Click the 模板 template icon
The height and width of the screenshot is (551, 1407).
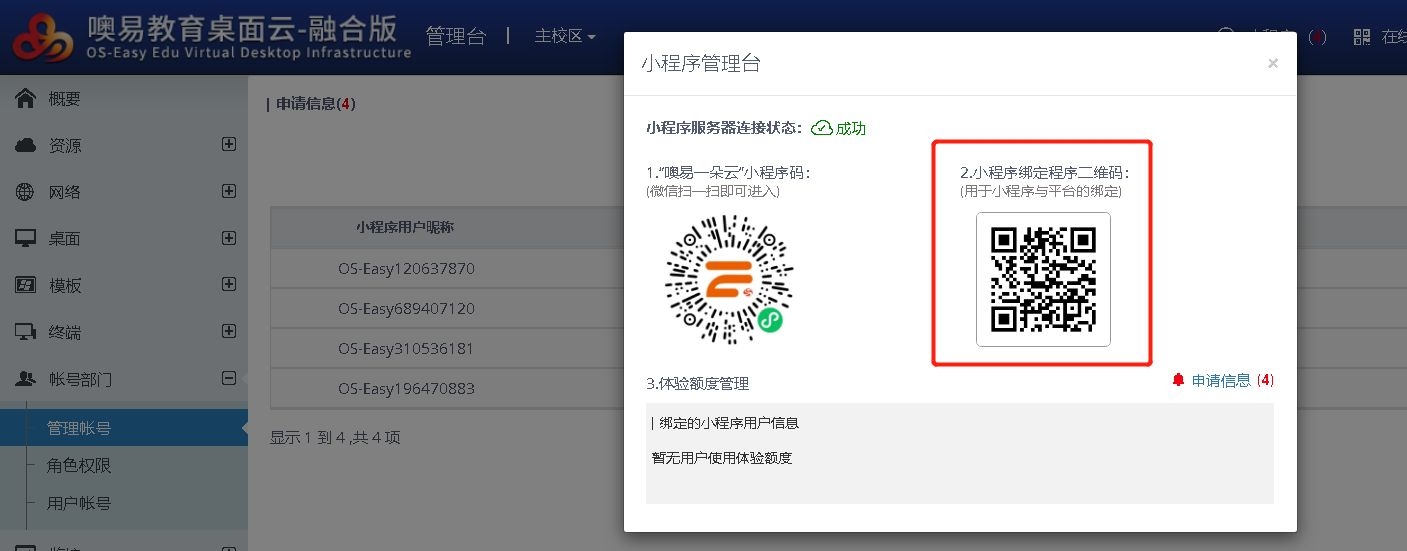click(x=26, y=285)
